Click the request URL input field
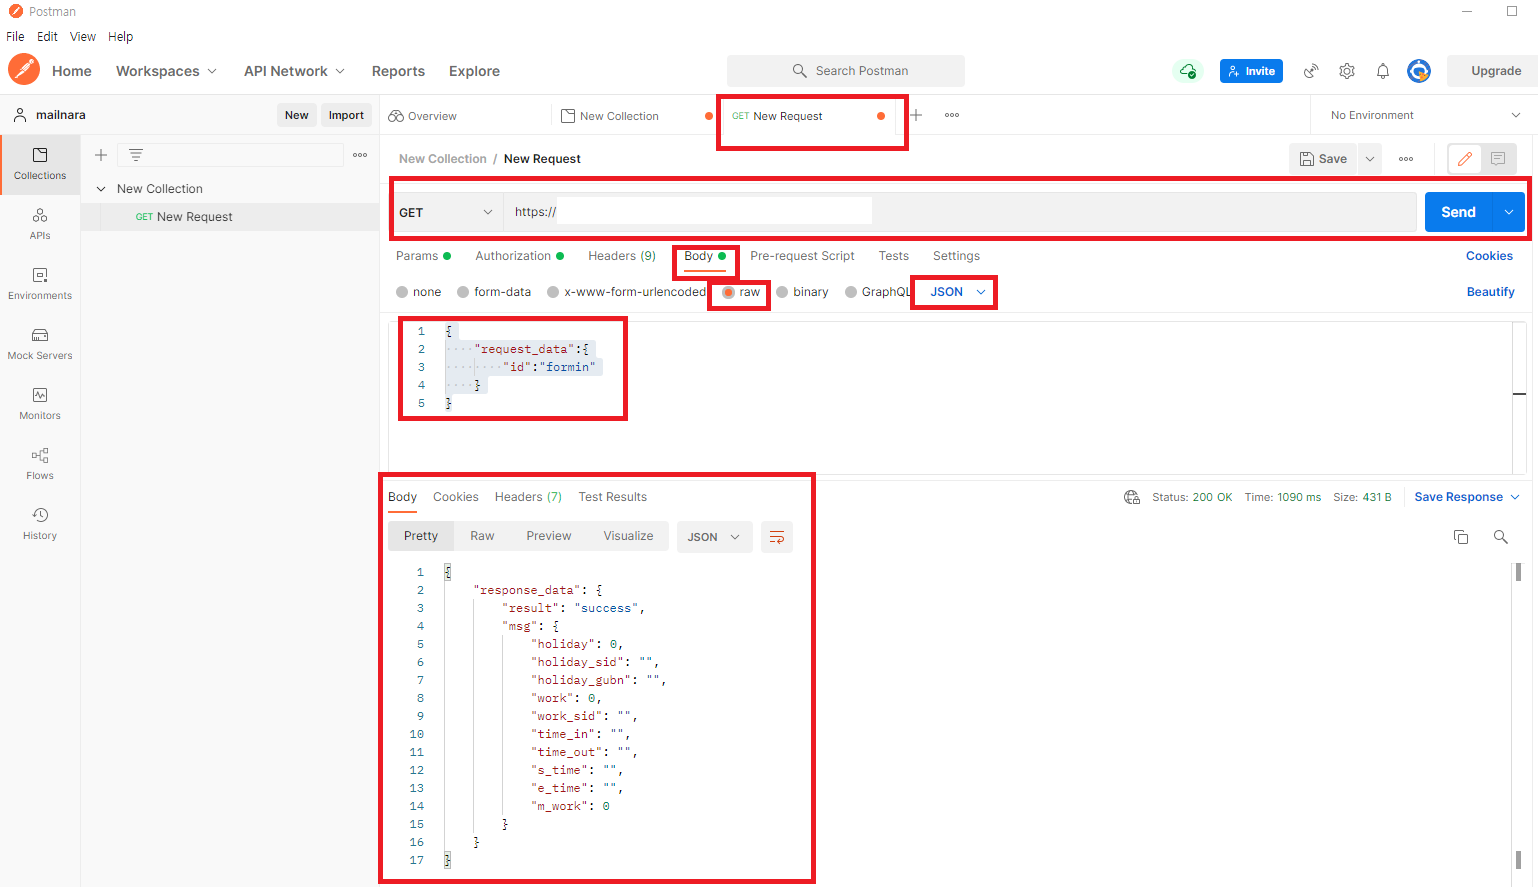1538x887 pixels. pyautogui.click(x=959, y=212)
